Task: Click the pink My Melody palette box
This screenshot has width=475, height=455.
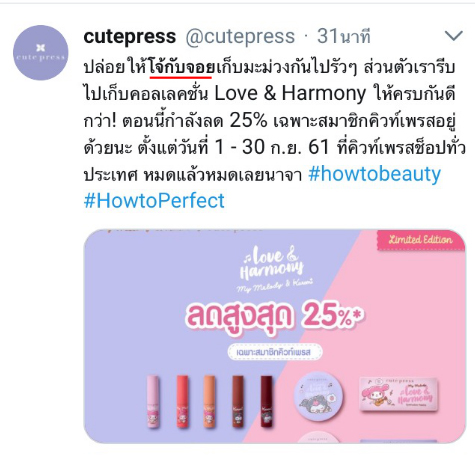Action: coord(399,394)
